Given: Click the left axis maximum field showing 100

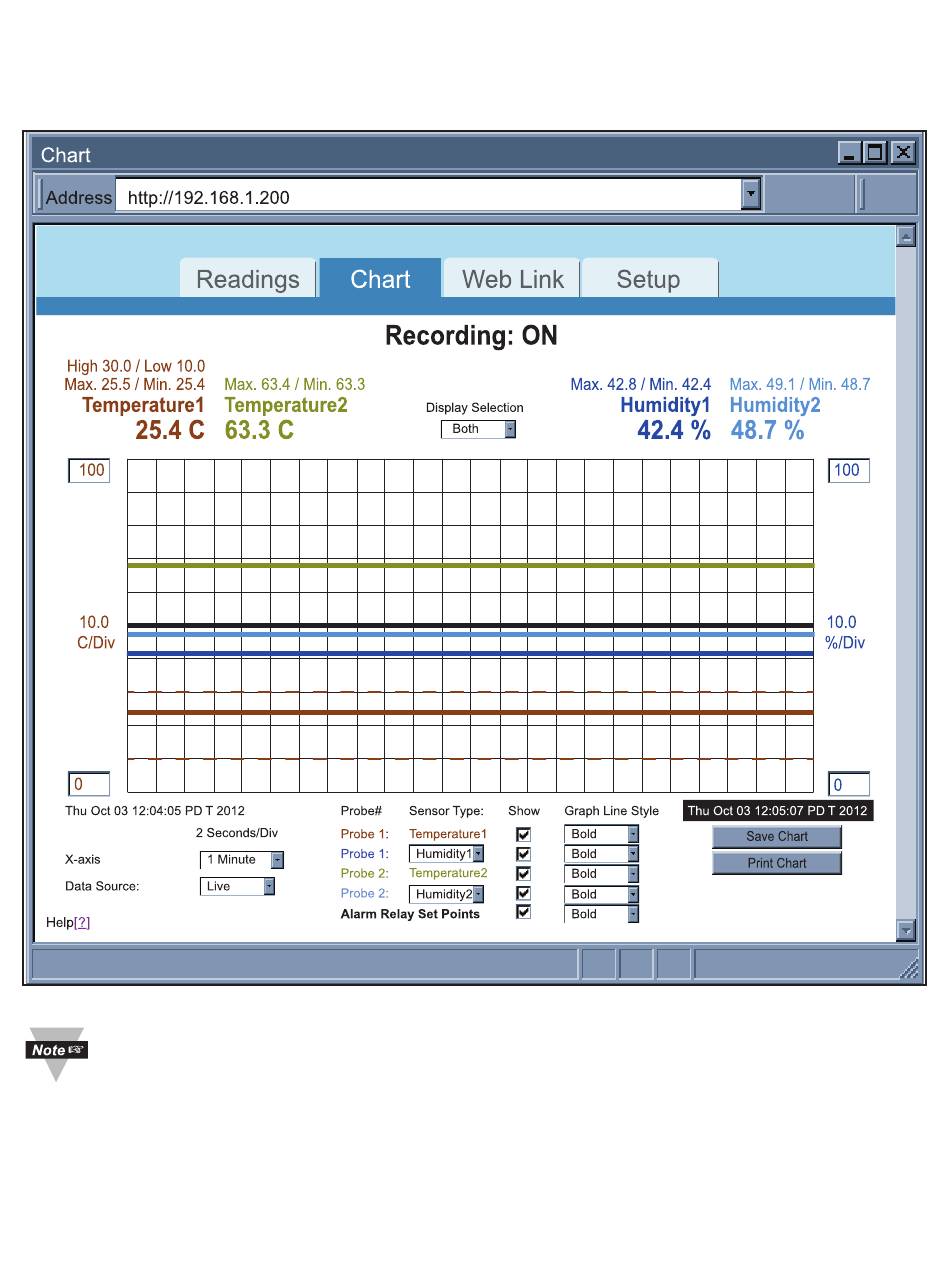Looking at the screenshot, I should 89,470.
